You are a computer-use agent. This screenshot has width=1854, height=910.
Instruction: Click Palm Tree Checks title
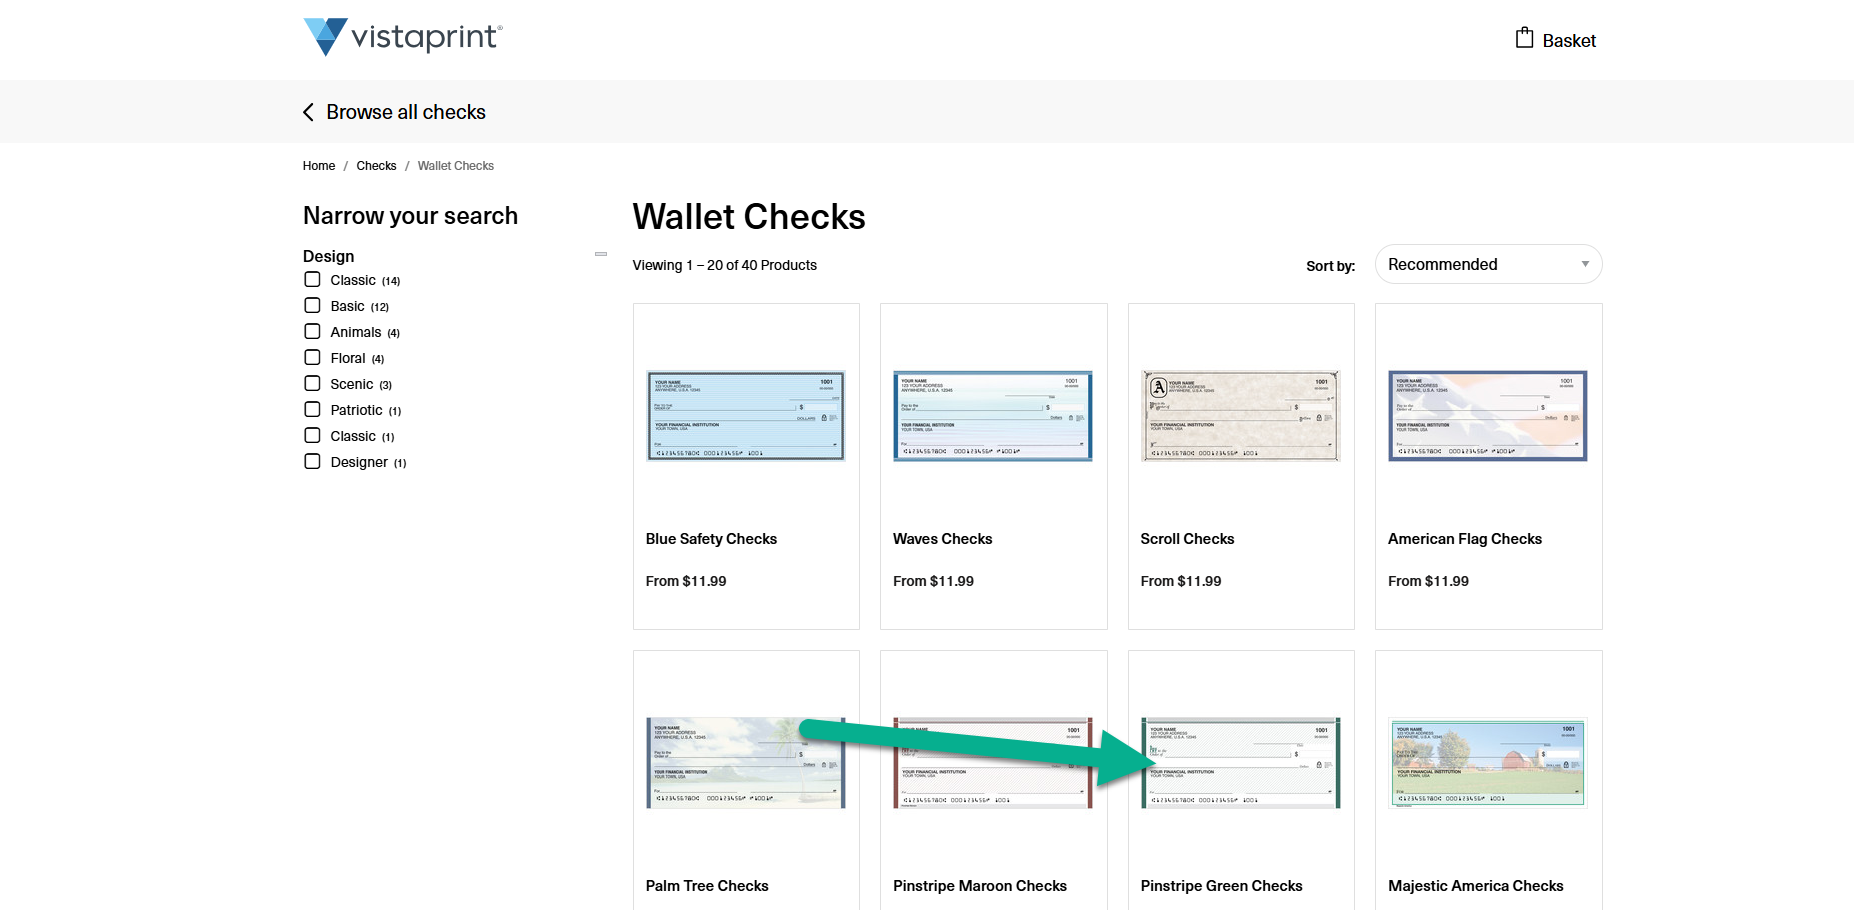[x=707, y=886]
